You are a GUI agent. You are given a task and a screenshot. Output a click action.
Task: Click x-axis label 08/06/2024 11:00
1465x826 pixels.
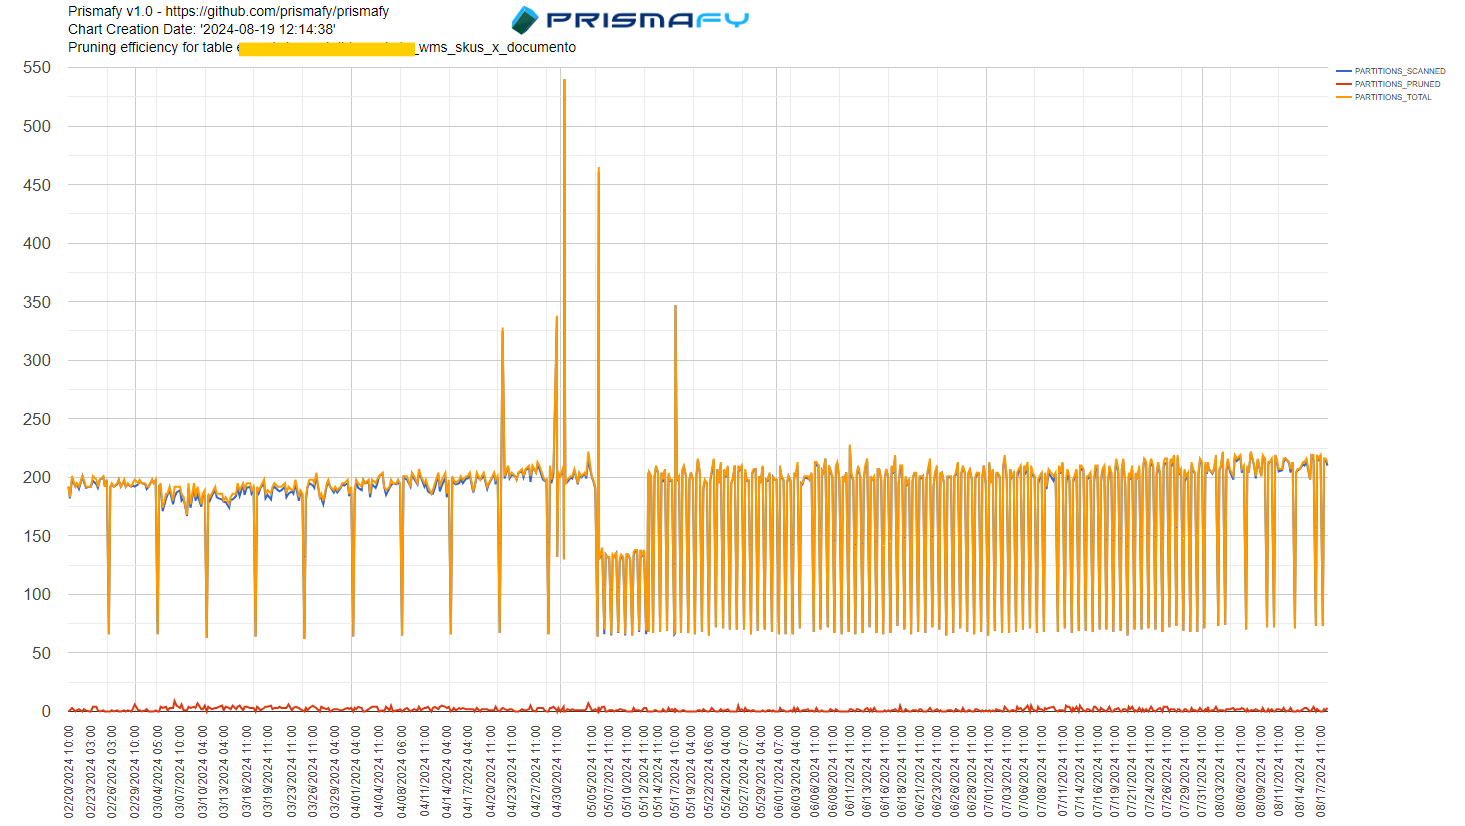coord(1241,772)
